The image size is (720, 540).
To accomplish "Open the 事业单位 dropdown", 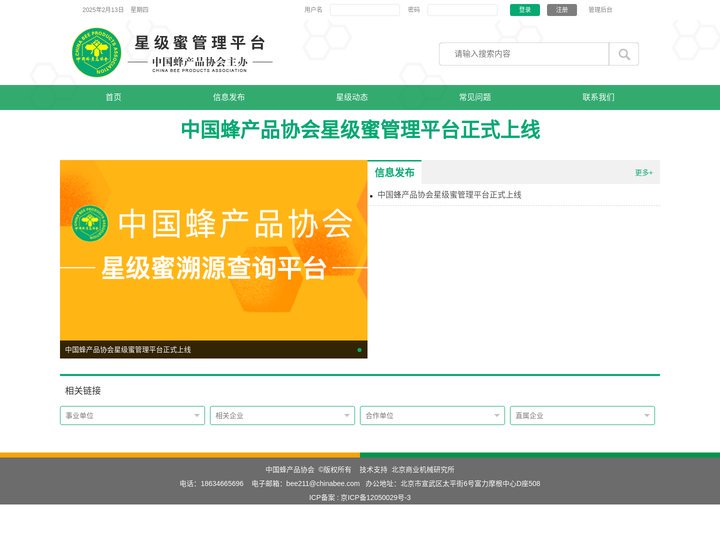I will [x=132, y=416].
